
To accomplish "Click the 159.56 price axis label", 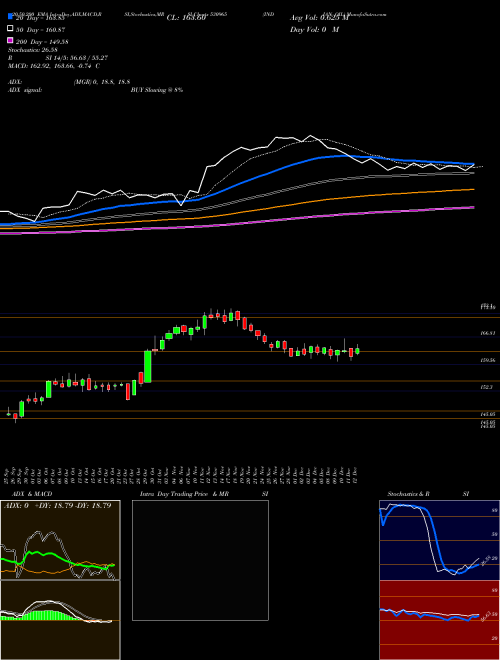I will click(x=488, y=360).
